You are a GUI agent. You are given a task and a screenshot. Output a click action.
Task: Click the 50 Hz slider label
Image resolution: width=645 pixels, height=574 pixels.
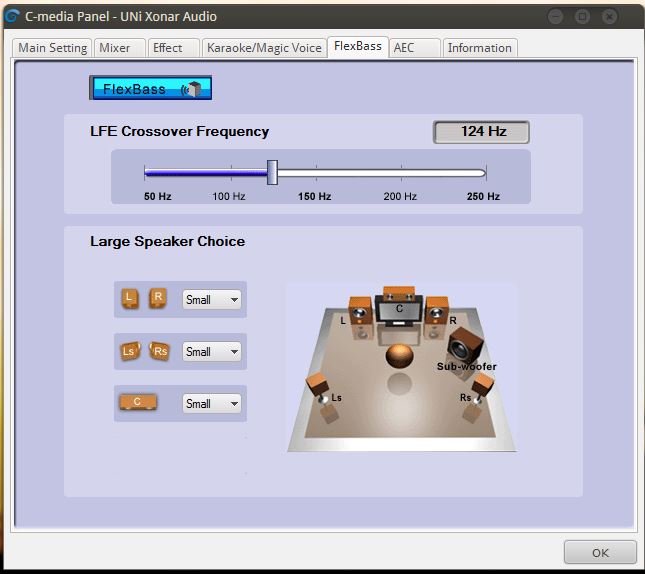tap(158, 196)
